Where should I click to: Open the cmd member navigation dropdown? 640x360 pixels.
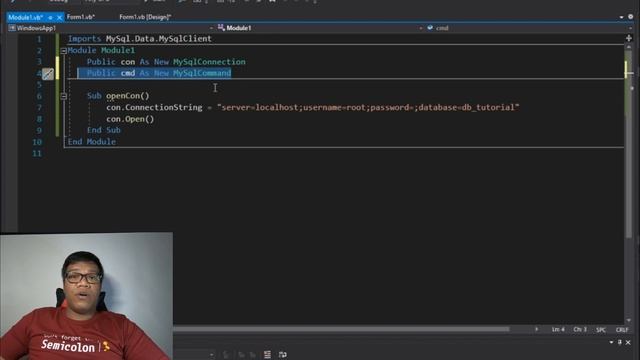529,28
